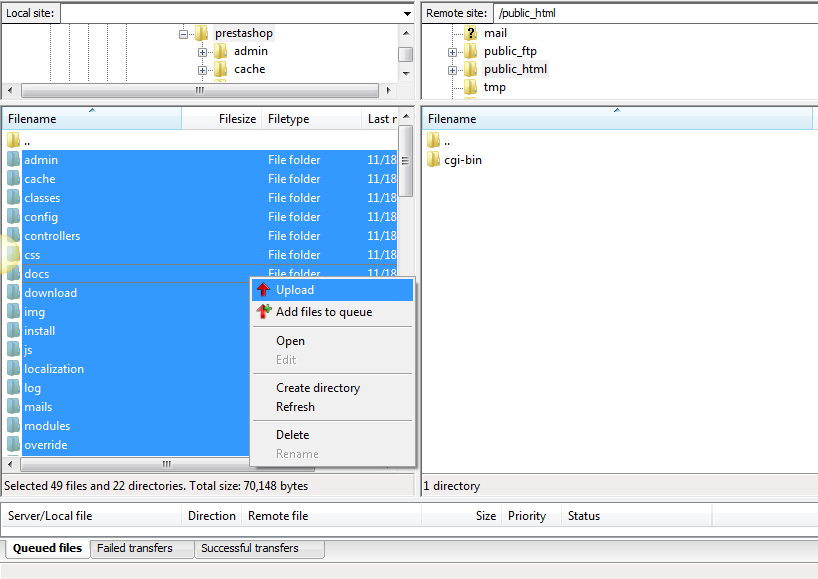Viewport: 818px width, 579px height.
Task: Switch to the Failed transfers tab
Action: pyautogui.click(x=141, y=548)
